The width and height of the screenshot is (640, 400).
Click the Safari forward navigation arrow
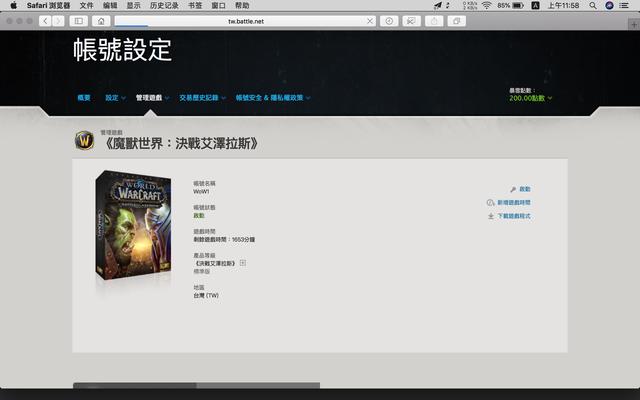pyautogui.click(x=58, y=21)
